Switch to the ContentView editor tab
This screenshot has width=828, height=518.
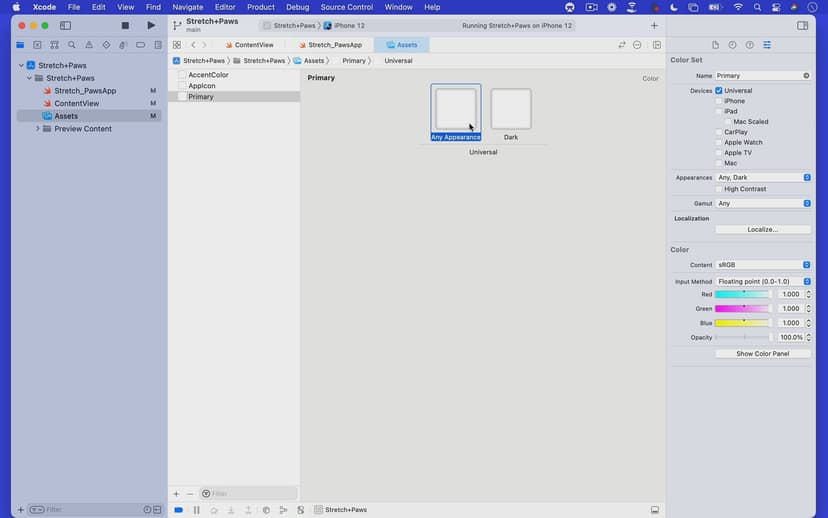[253, 45]
